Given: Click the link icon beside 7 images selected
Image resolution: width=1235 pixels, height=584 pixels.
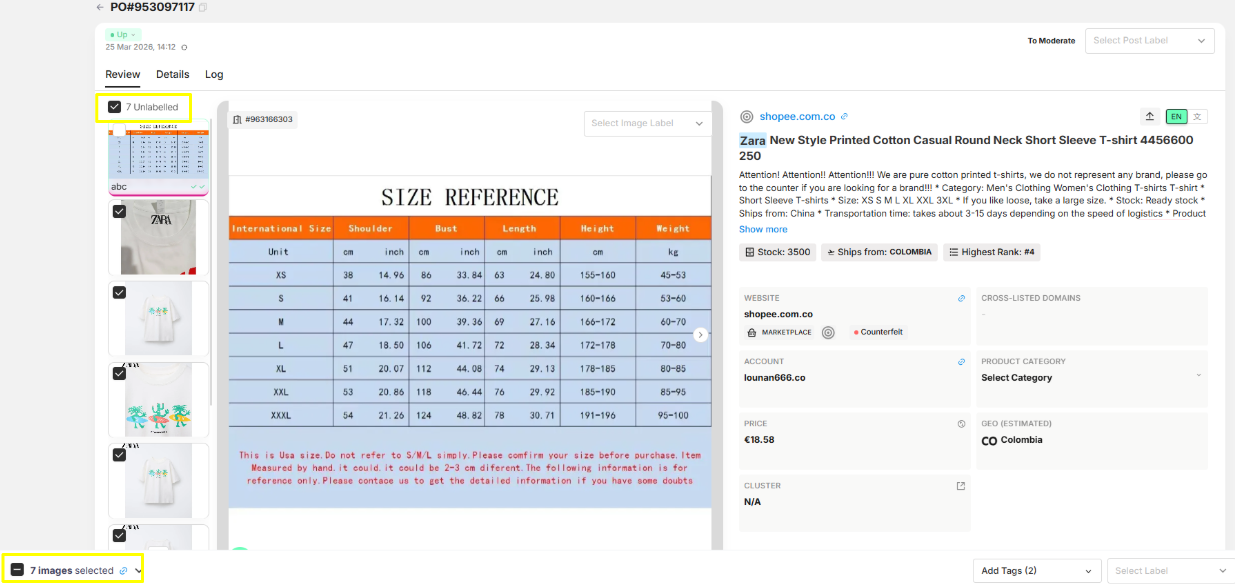Looking at the screenshot, I should (x=123, y=570).
